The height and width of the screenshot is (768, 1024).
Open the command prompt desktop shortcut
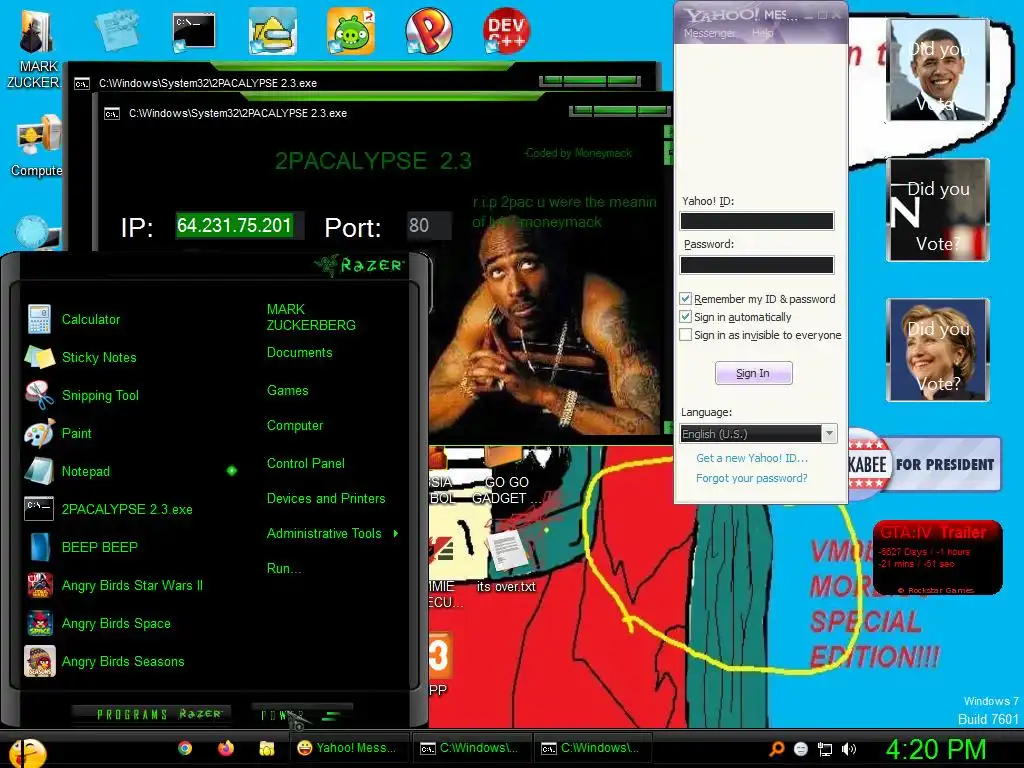point(194,32)
